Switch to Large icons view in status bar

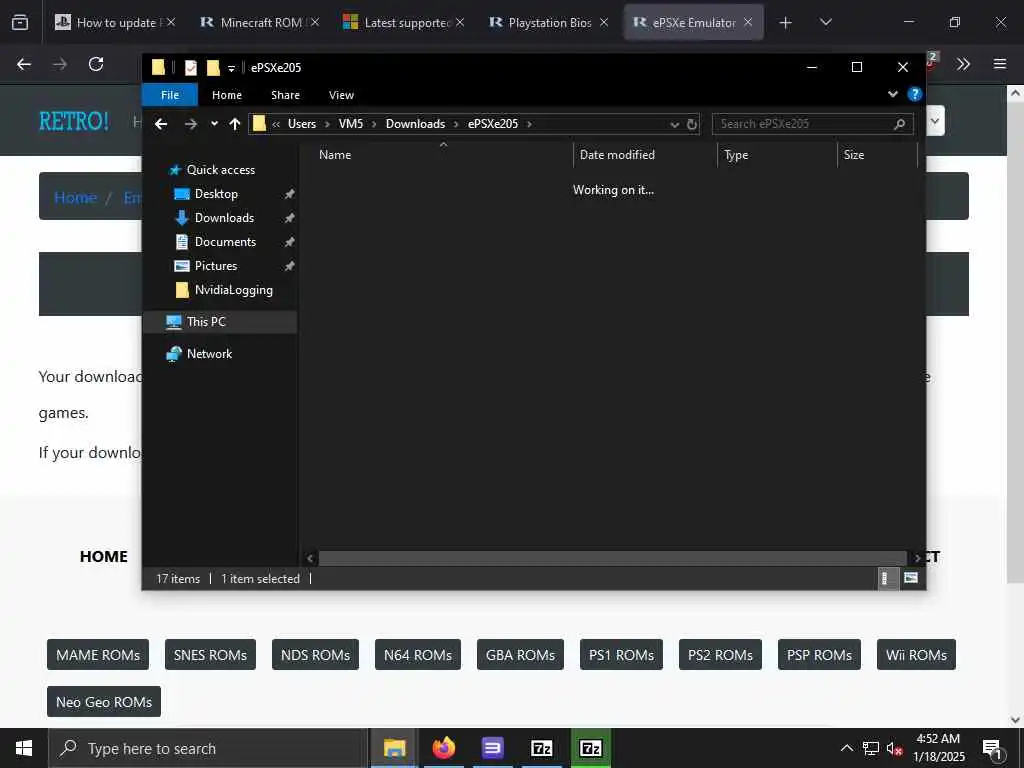pos(911,579)
